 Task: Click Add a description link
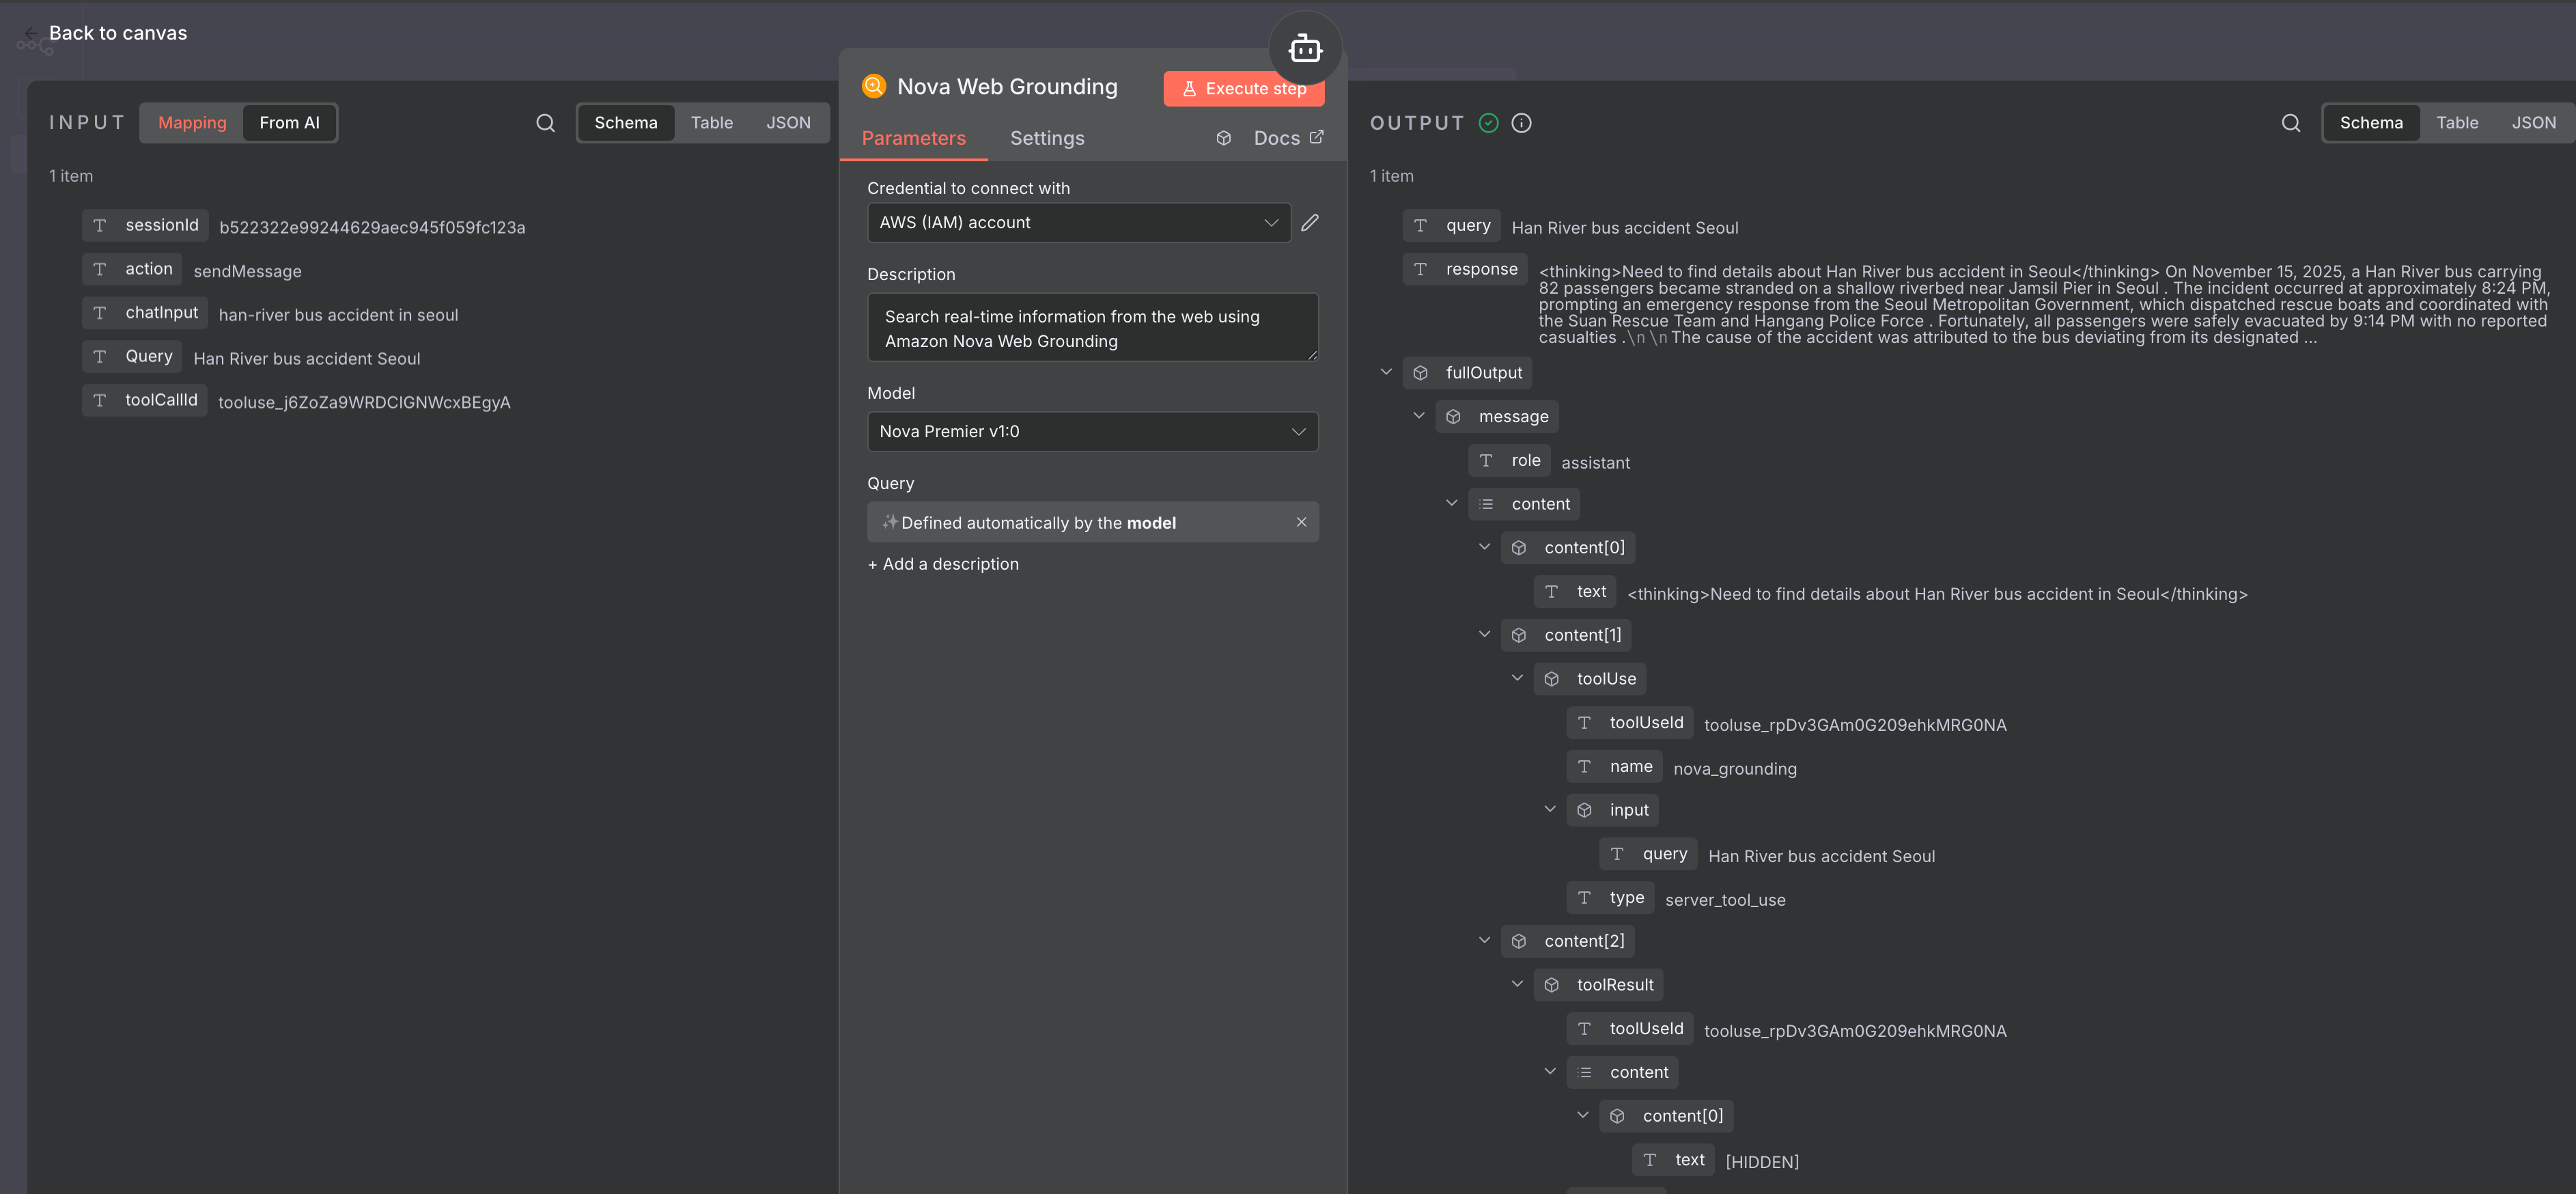tap(943, 564)
